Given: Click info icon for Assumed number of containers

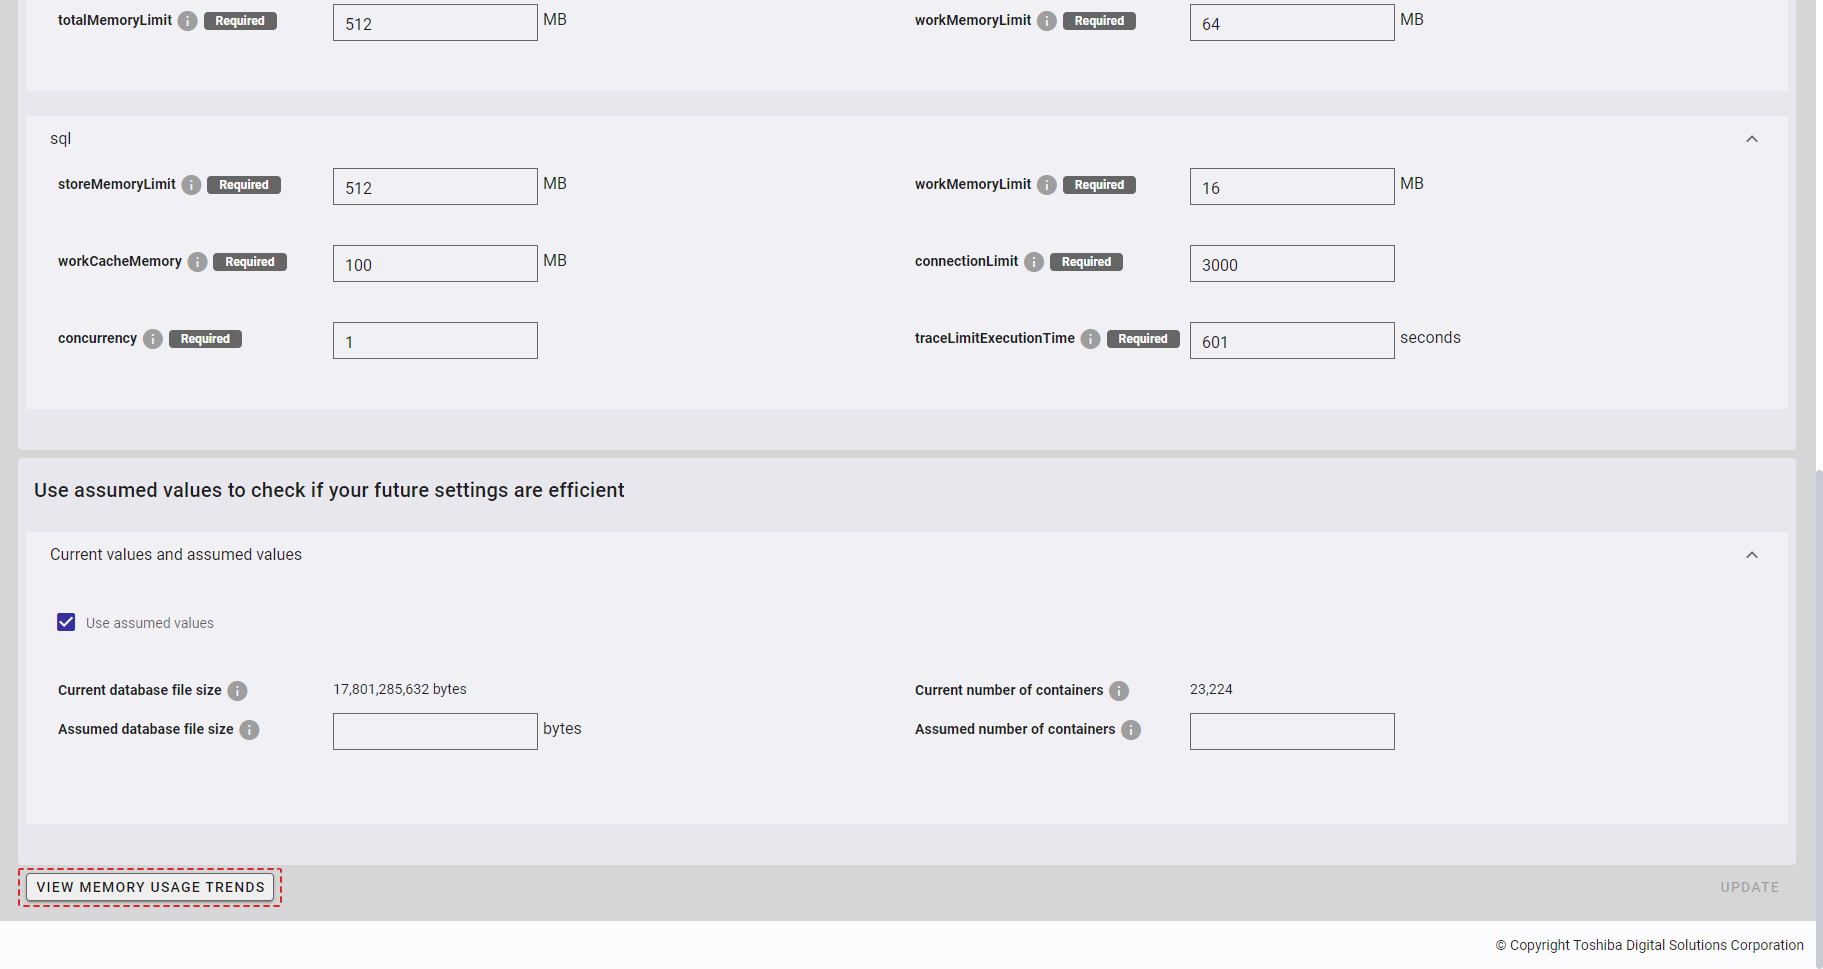Looking at the screenshot, I should [1131, 730].
